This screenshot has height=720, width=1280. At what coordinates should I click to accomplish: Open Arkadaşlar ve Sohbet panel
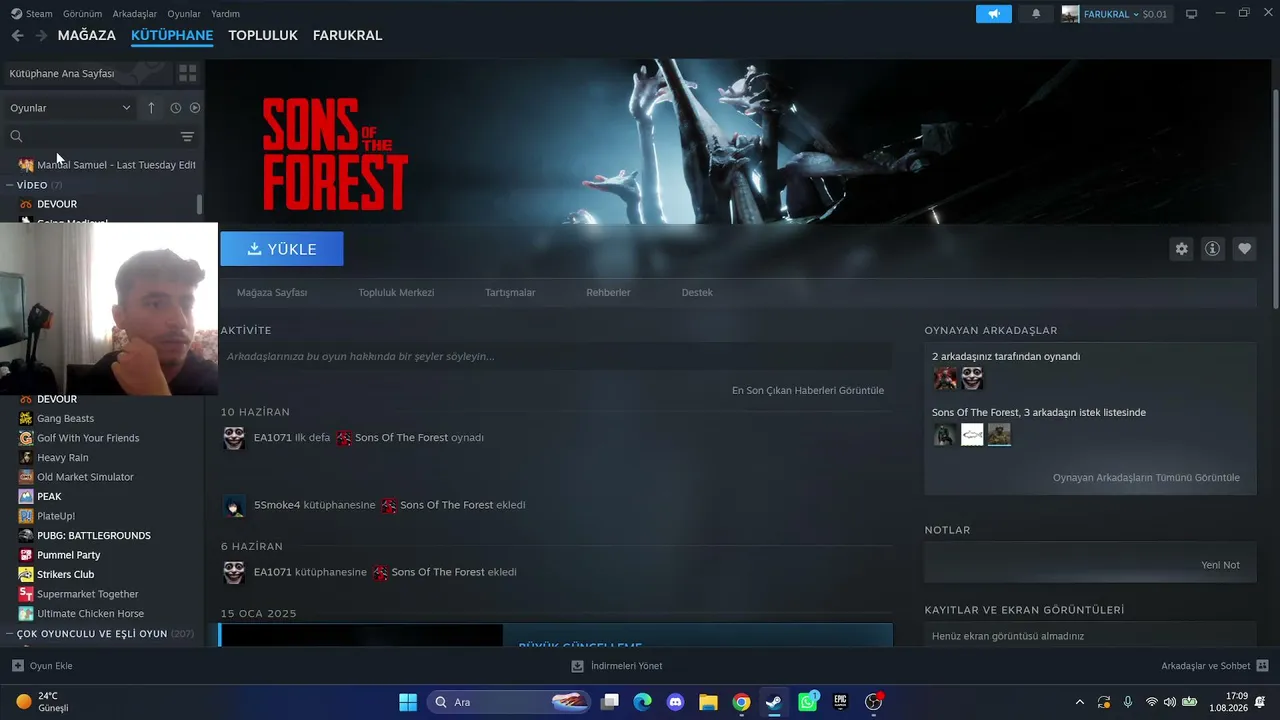[1215, 666]
